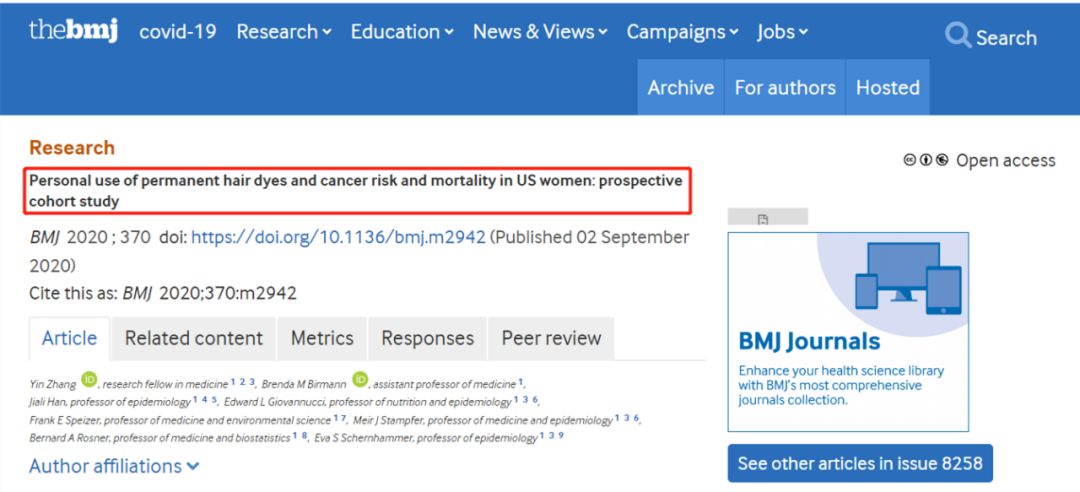Open the Education dropdown menu
The width and height of the screenshot is (1080, 492).
coord(402,32)
